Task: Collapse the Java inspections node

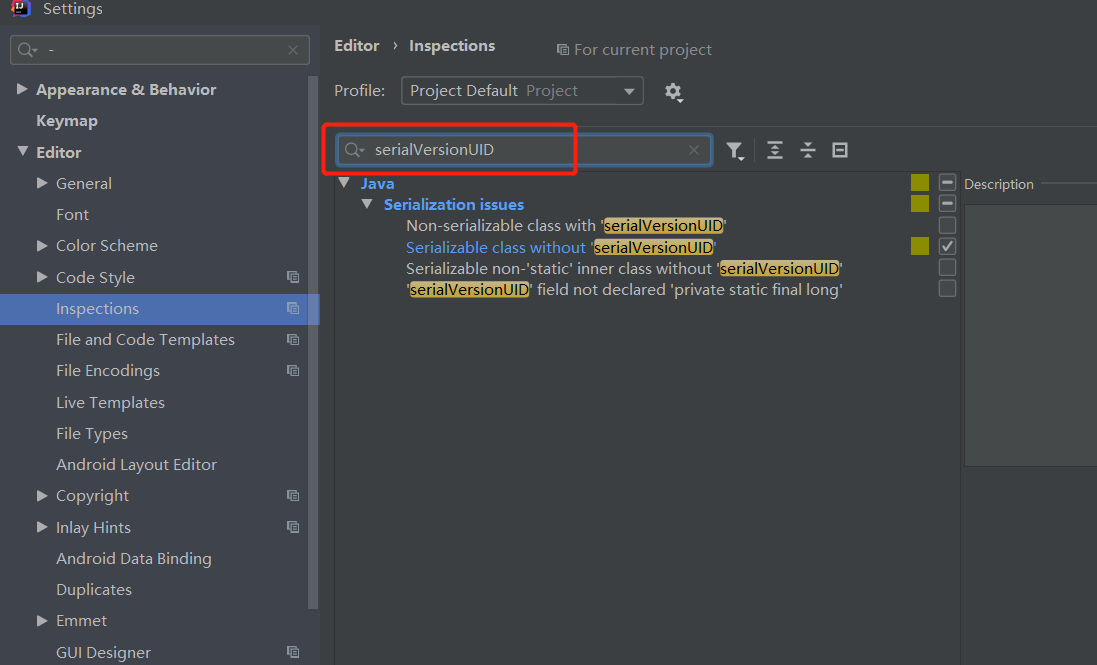Action: point(344,183)
